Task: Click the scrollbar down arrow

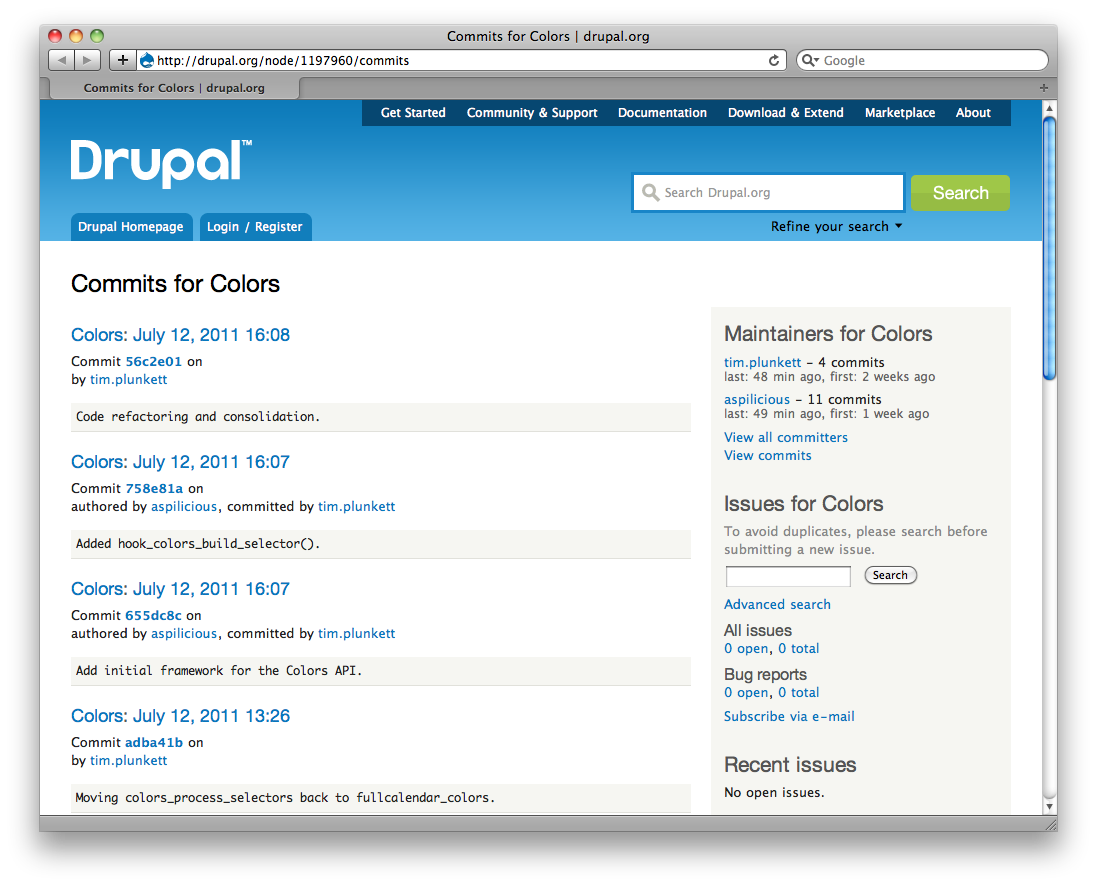Action: 1049,806
